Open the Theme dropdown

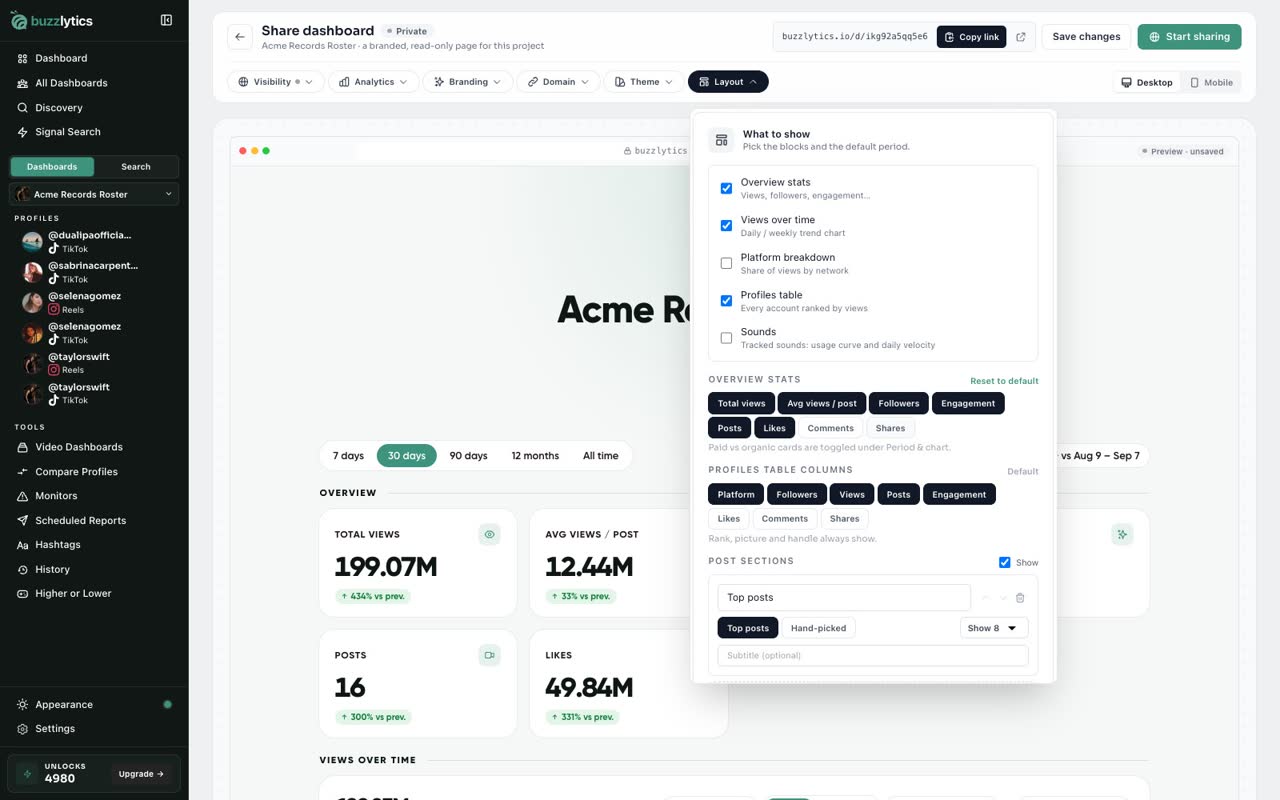click(x=644, y=82)
